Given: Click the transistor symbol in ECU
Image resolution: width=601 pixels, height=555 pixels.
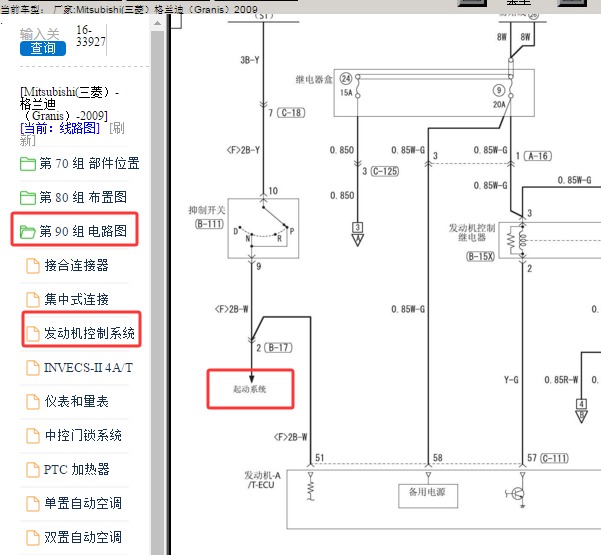Looking at the screenshot, I should 516,493.
